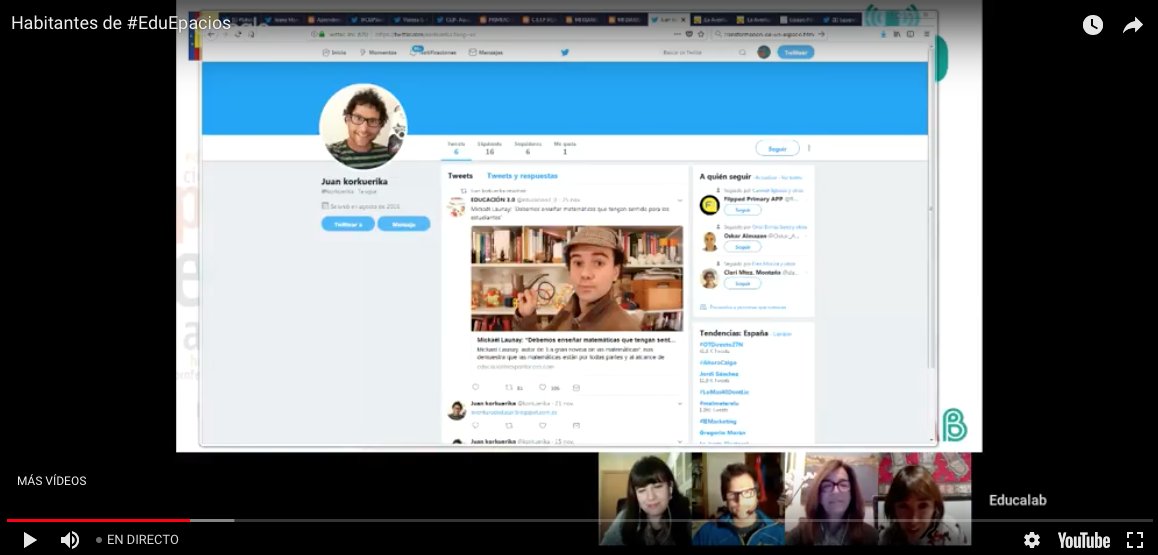
Task: Click browser back arrow in shared window
Action: (x=212, y=34)
